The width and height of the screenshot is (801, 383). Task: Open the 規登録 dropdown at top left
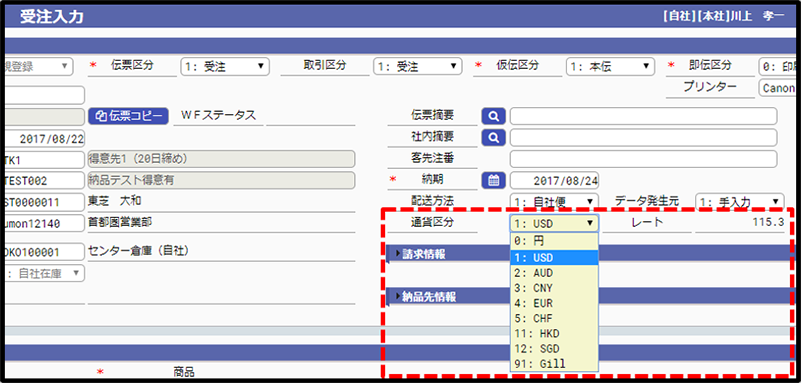(x=39, y=66)
